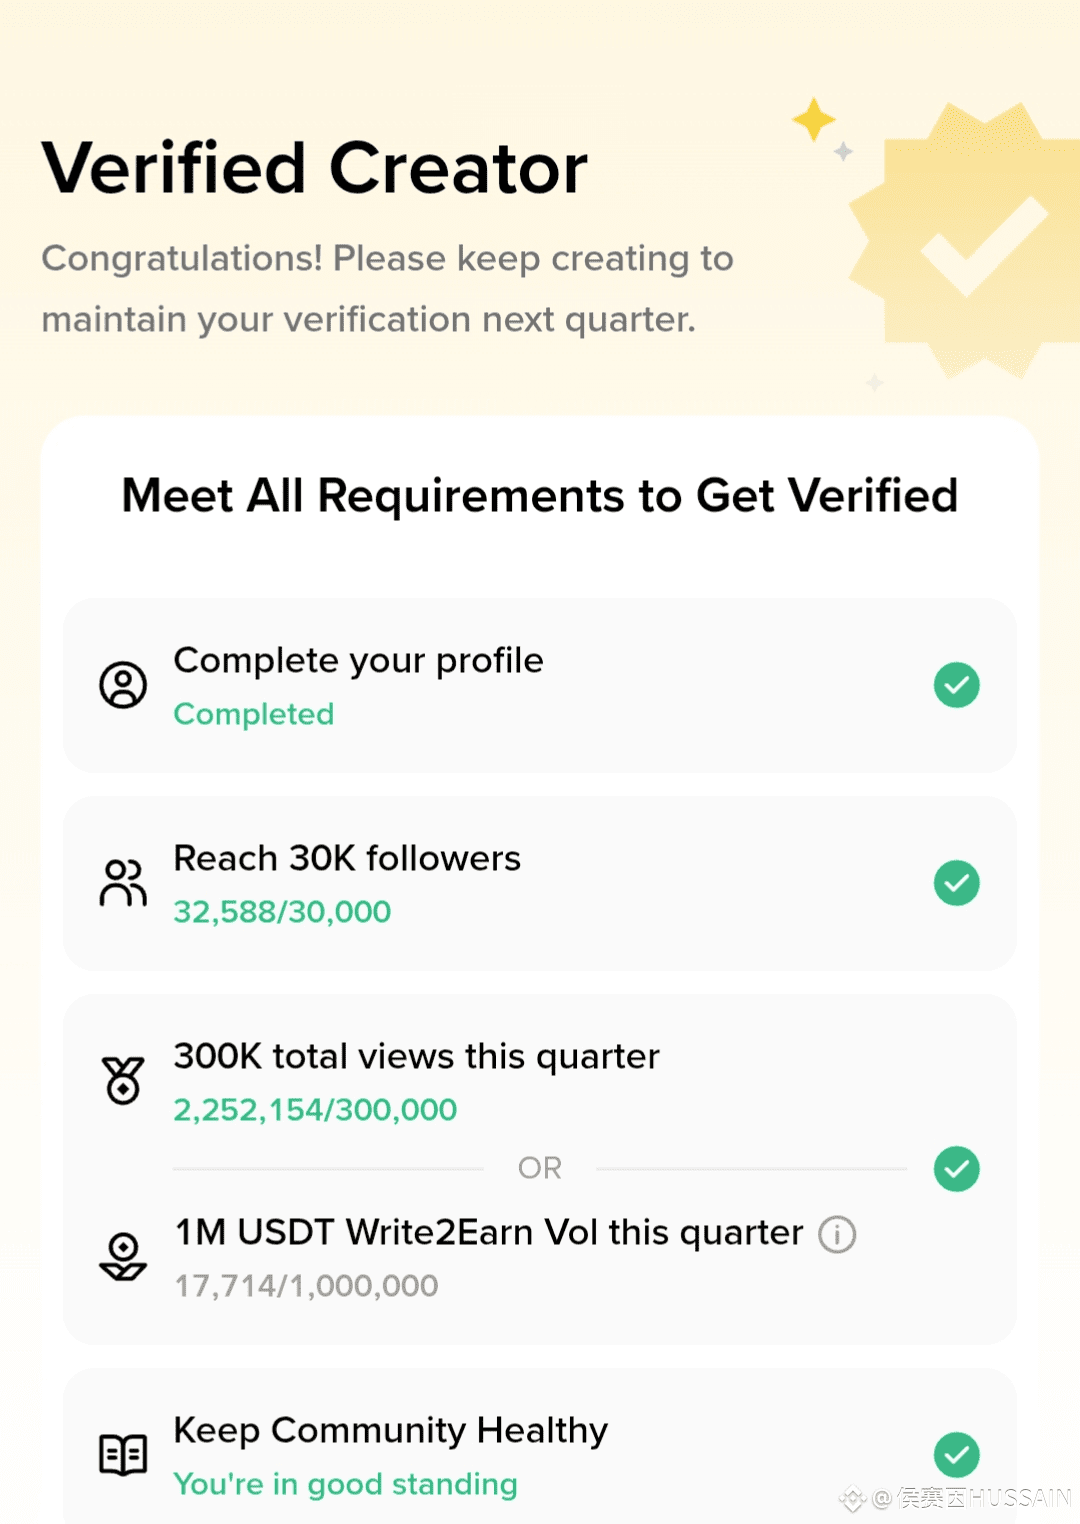Click "You're in good standing" status
This screenshot has height=1524, width=1080.
pyautogui.click(x=345, y=1484)
